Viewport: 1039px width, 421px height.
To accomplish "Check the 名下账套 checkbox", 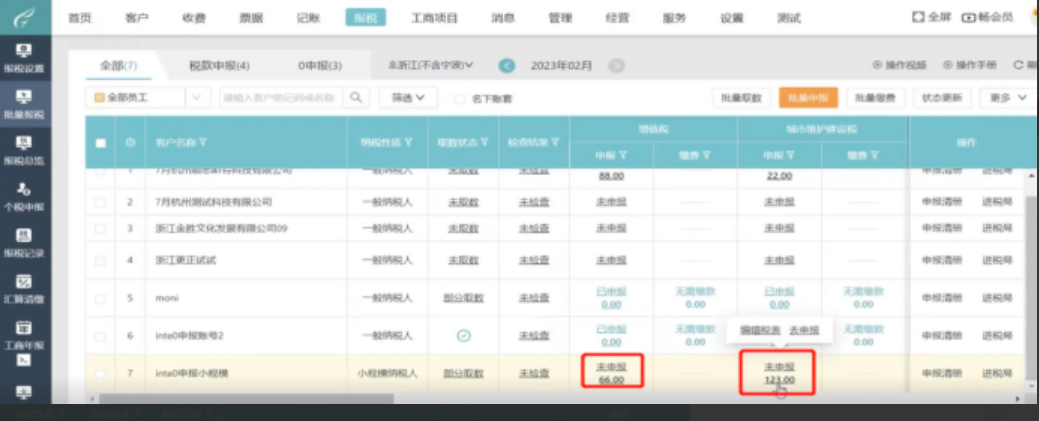I will (460, 99).
